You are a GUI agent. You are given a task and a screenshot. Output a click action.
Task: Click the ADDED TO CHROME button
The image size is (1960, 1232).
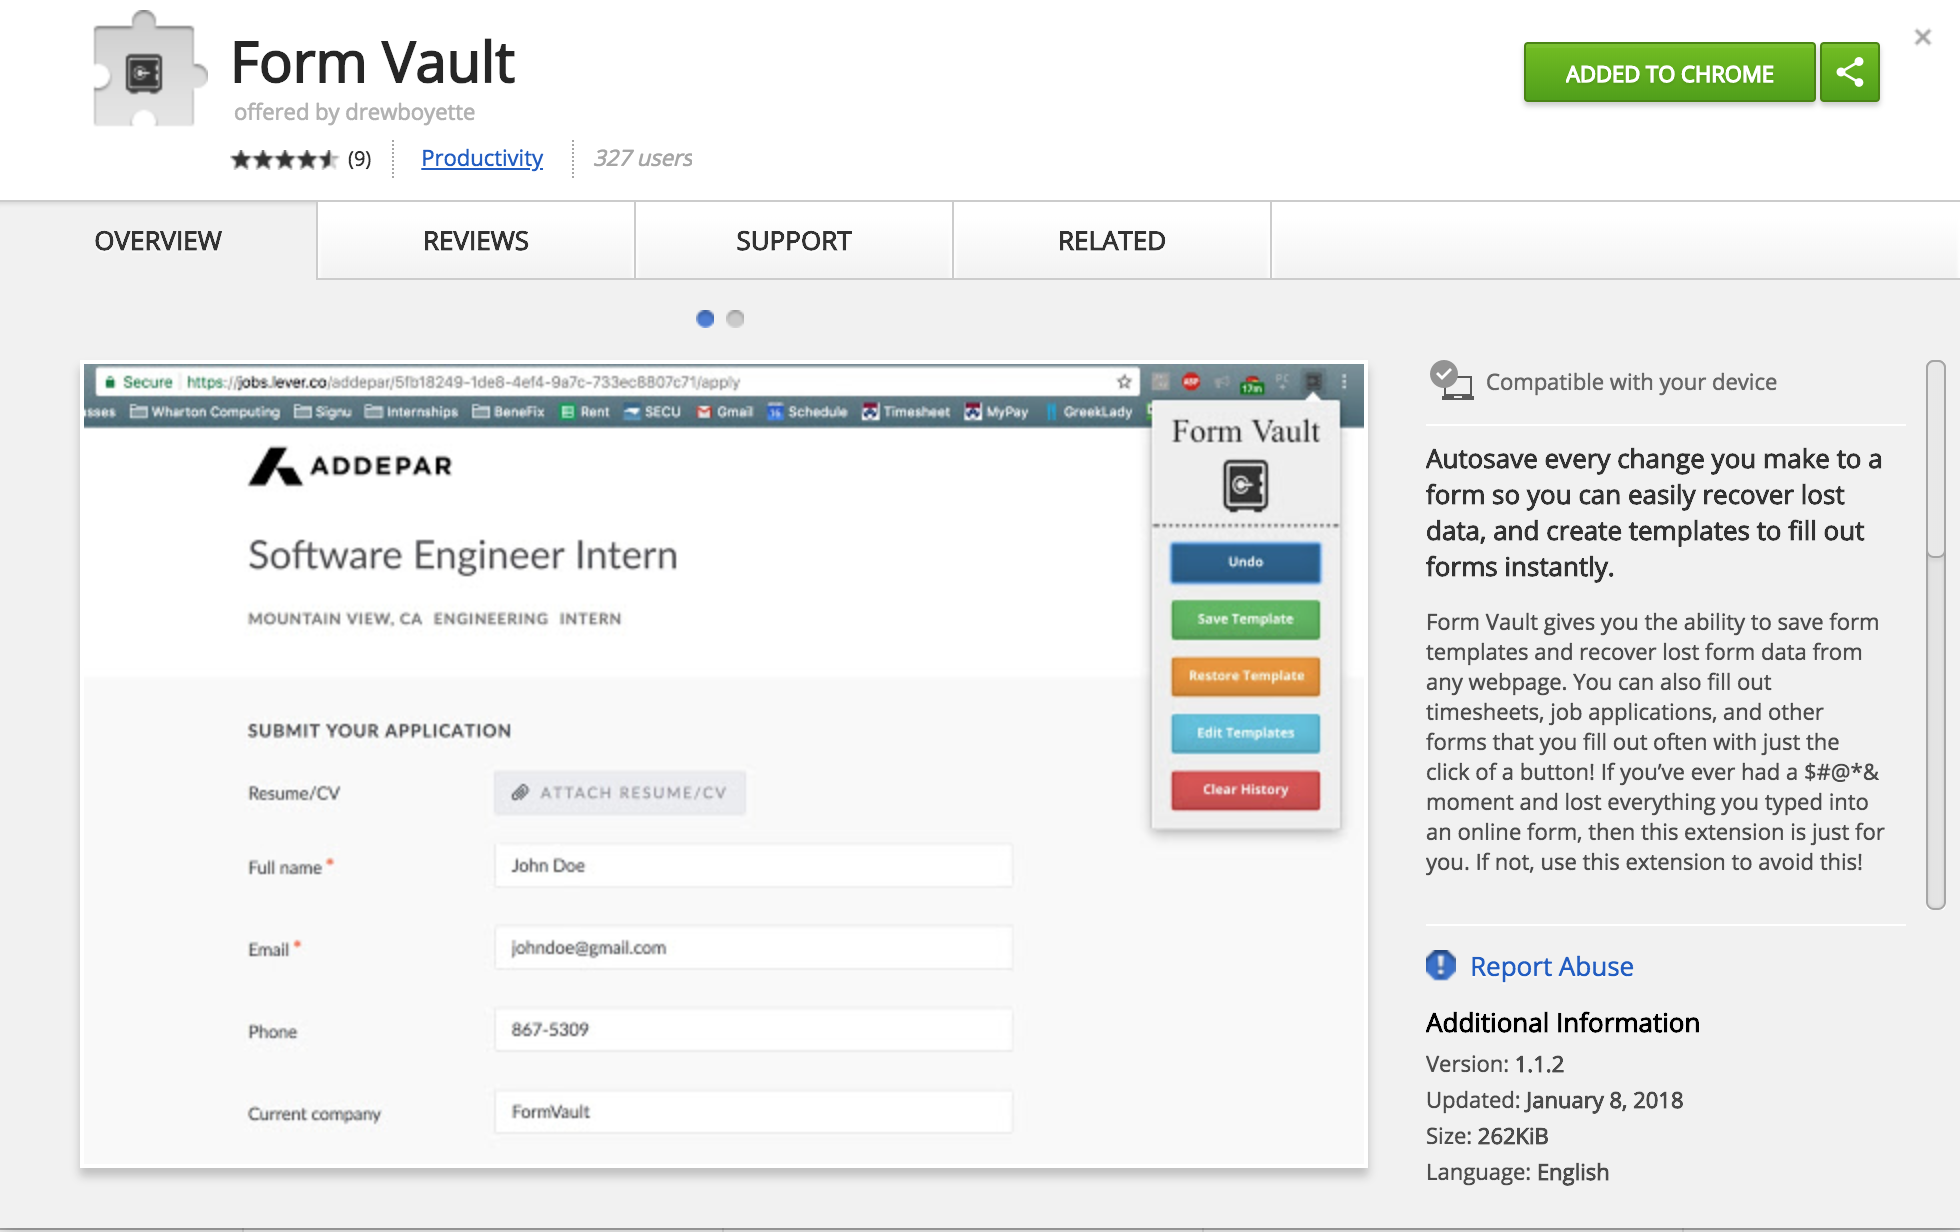click(1668, 74)
